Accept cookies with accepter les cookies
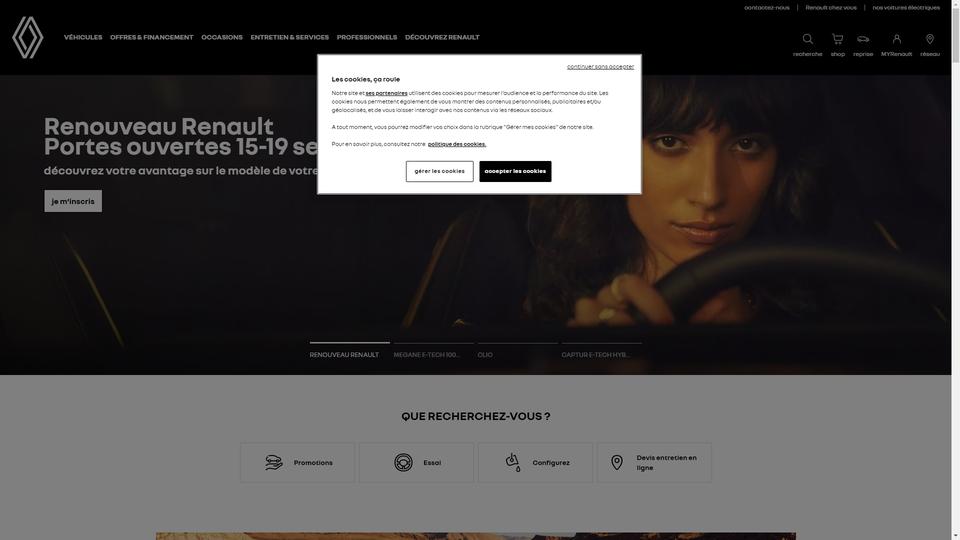960x540 pixels. coord(515,171)
